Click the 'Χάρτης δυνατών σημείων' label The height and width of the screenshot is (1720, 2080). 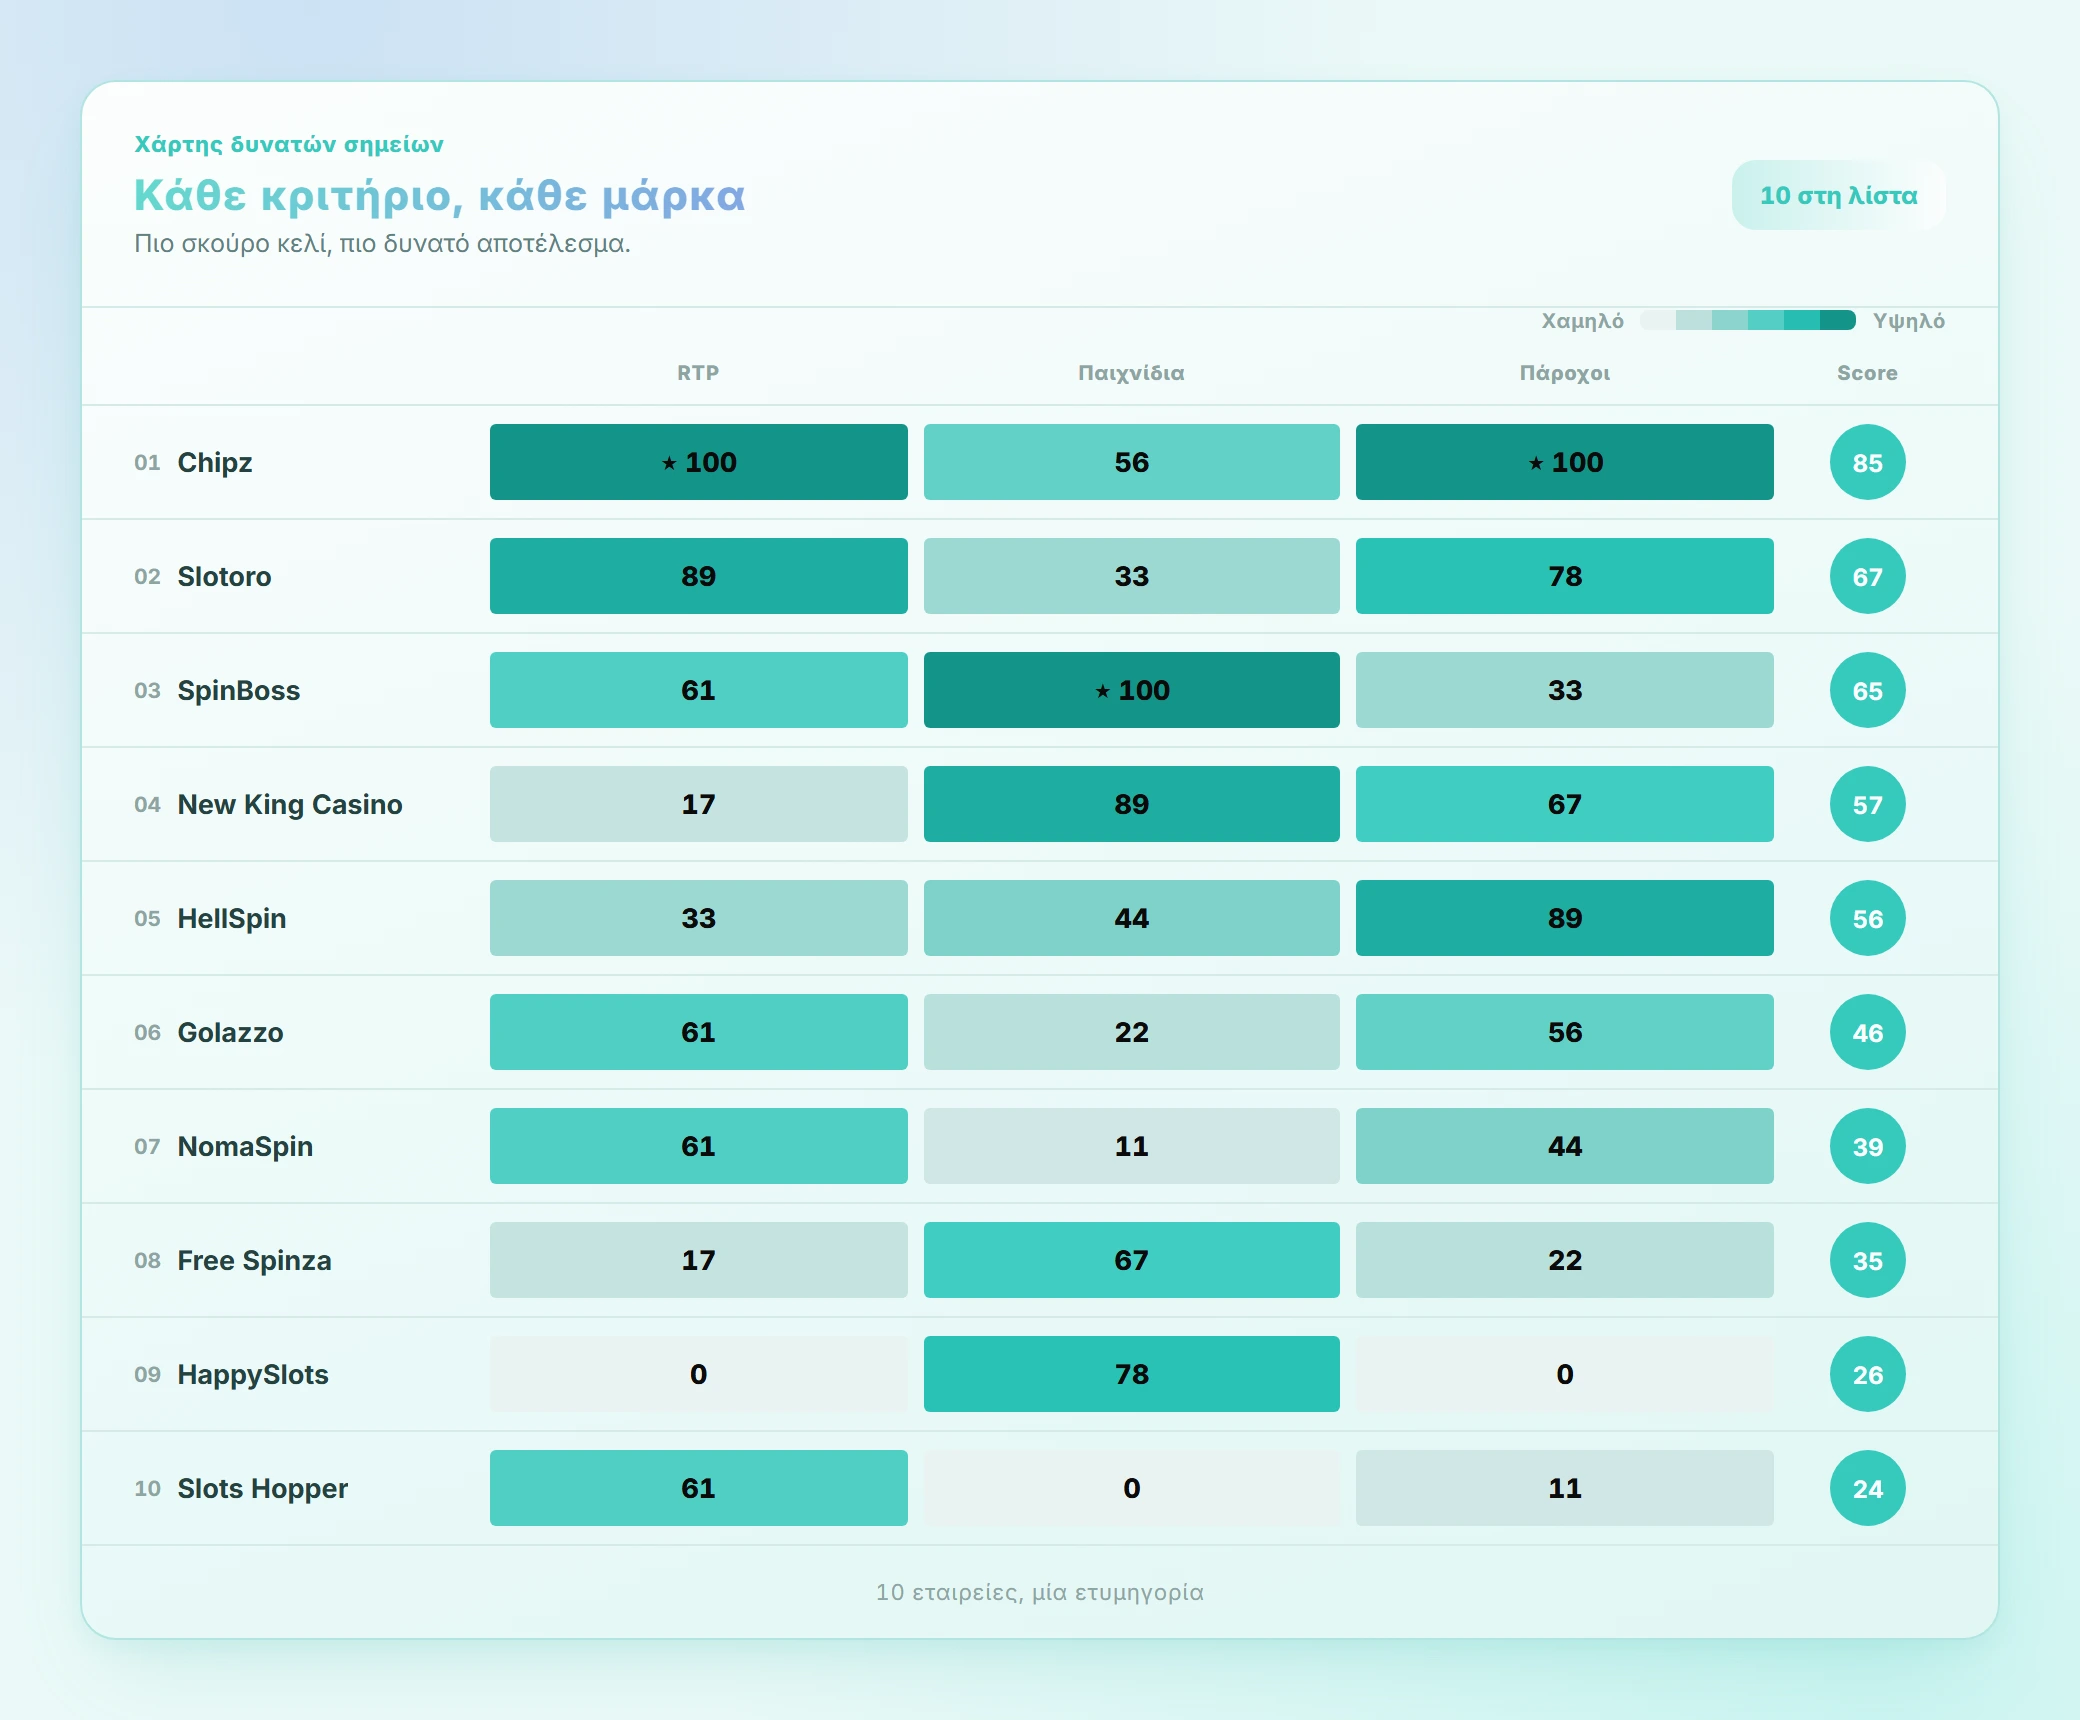(289, 144)
